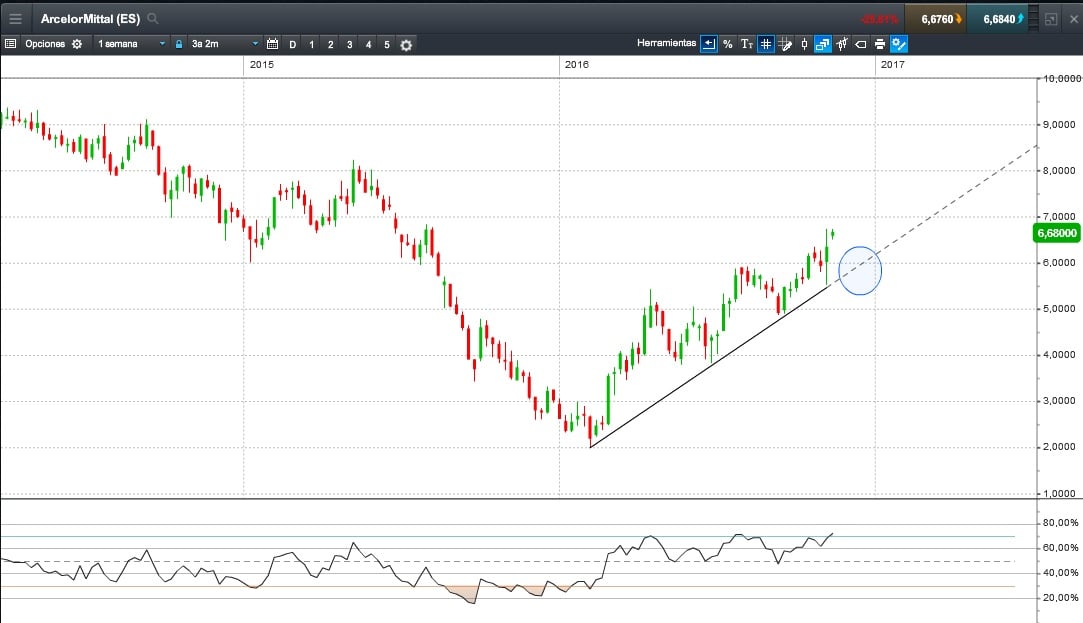The image size is (1083, 623).
Task: Click the search magnifier next to ArcelorMittal
Action: click(x=153, y=18)
